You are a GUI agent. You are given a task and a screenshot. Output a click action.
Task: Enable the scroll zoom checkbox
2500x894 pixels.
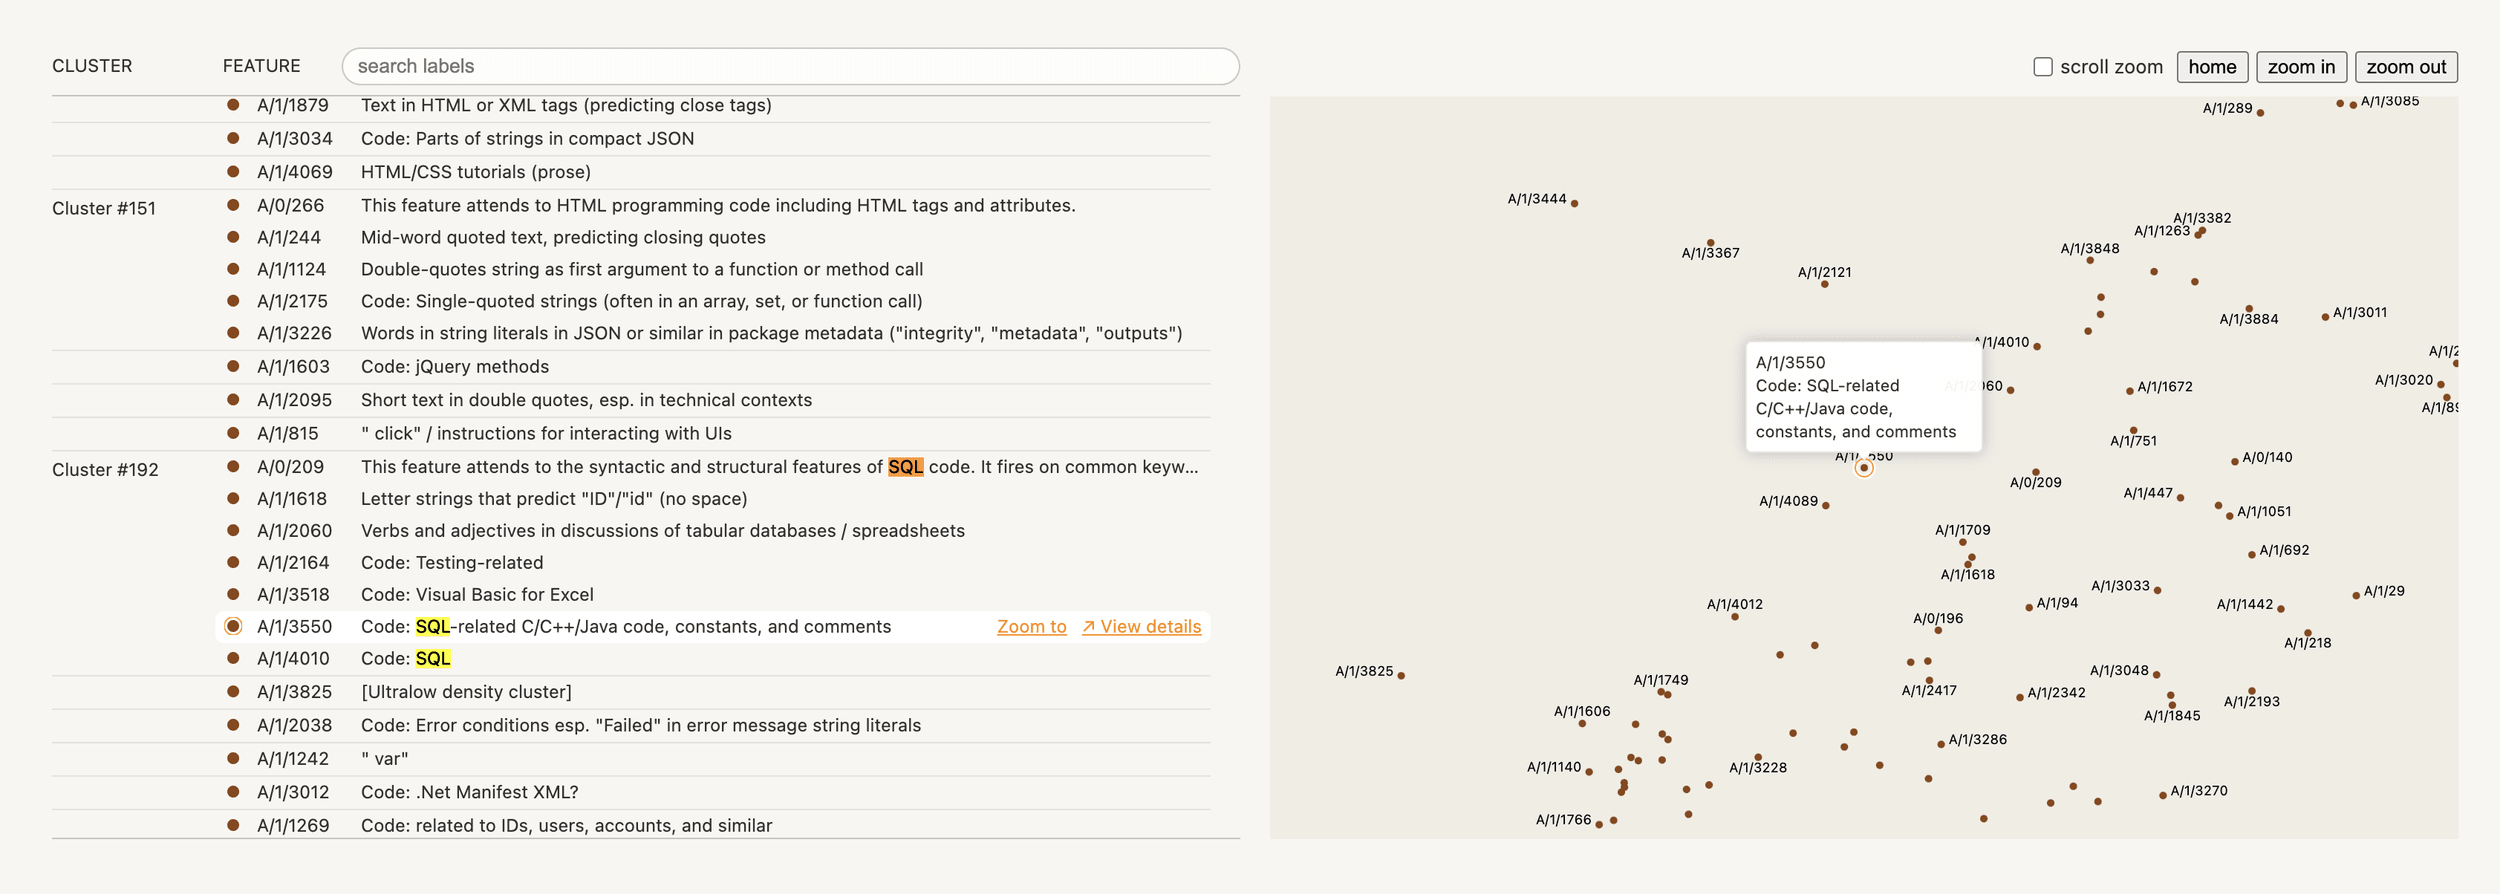coord(2042,67)
